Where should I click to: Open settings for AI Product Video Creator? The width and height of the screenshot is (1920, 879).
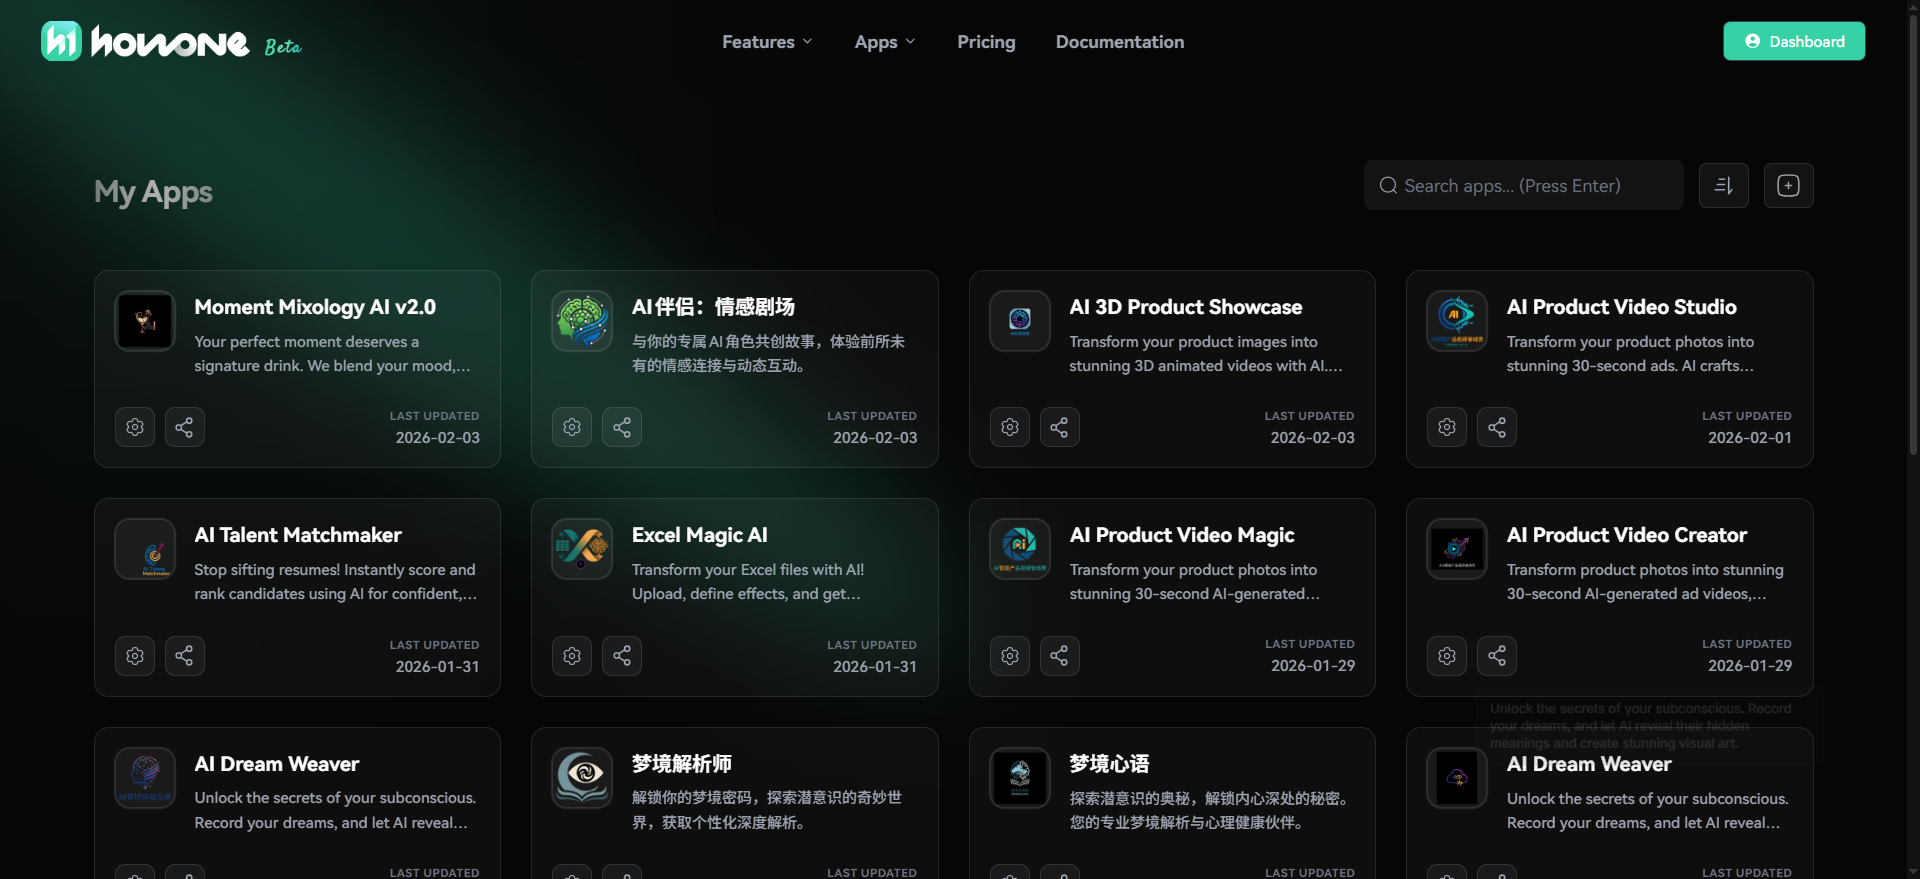point(1447,656)
